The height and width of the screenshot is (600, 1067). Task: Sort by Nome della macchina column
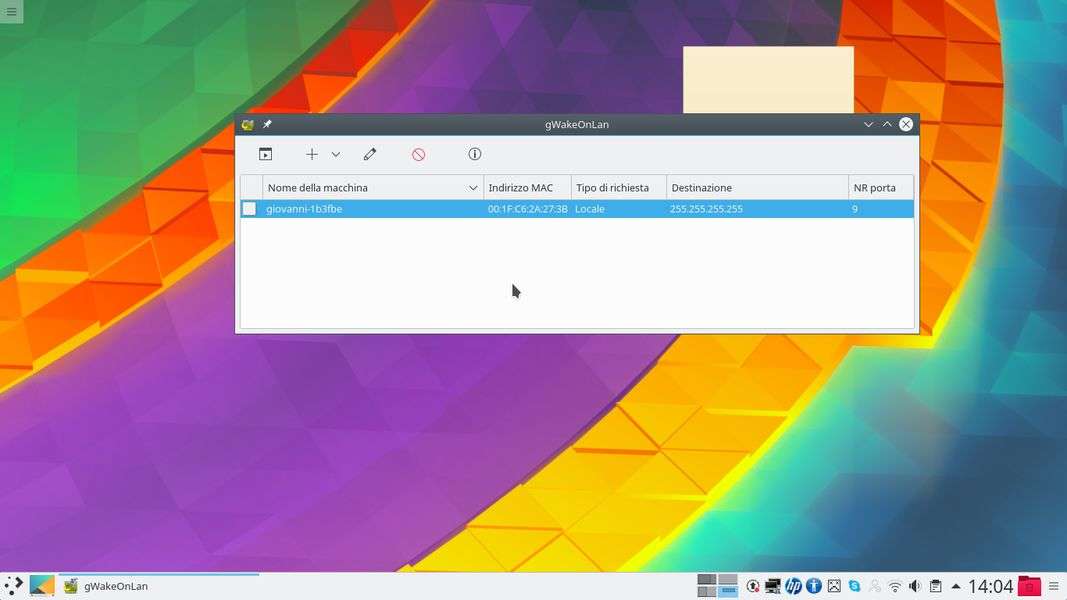tap(373, 188)
